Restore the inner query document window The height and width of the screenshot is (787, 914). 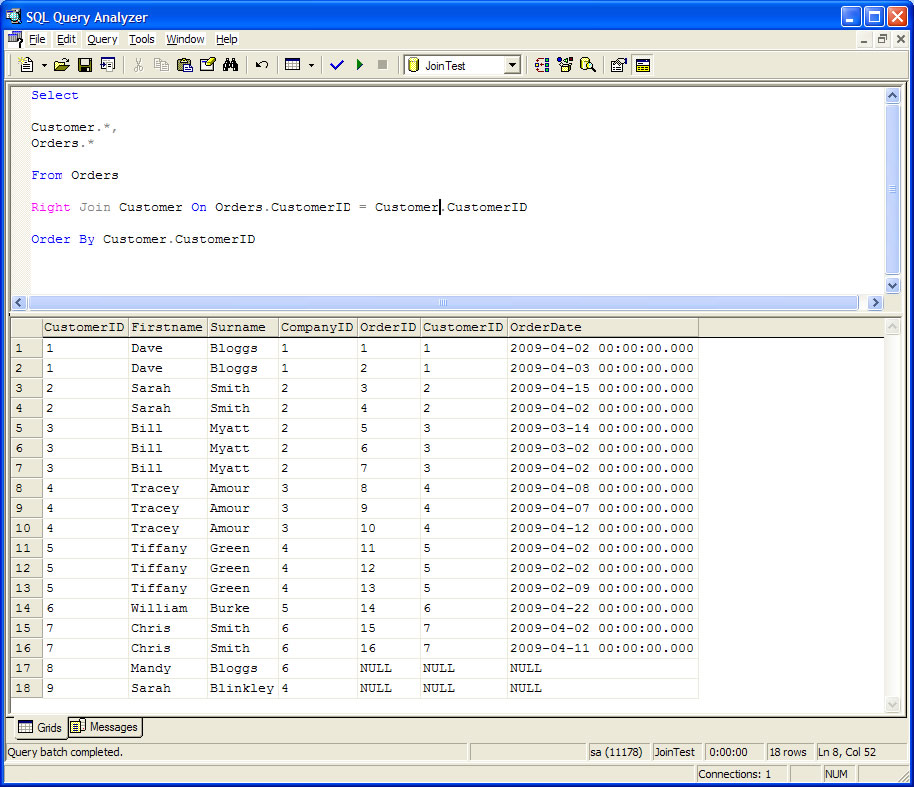[883, 39]
